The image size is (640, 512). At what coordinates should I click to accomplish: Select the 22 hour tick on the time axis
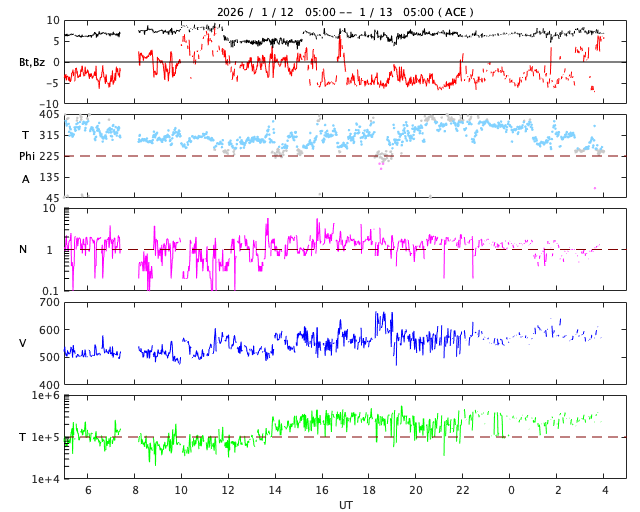(x=463, y=490)
